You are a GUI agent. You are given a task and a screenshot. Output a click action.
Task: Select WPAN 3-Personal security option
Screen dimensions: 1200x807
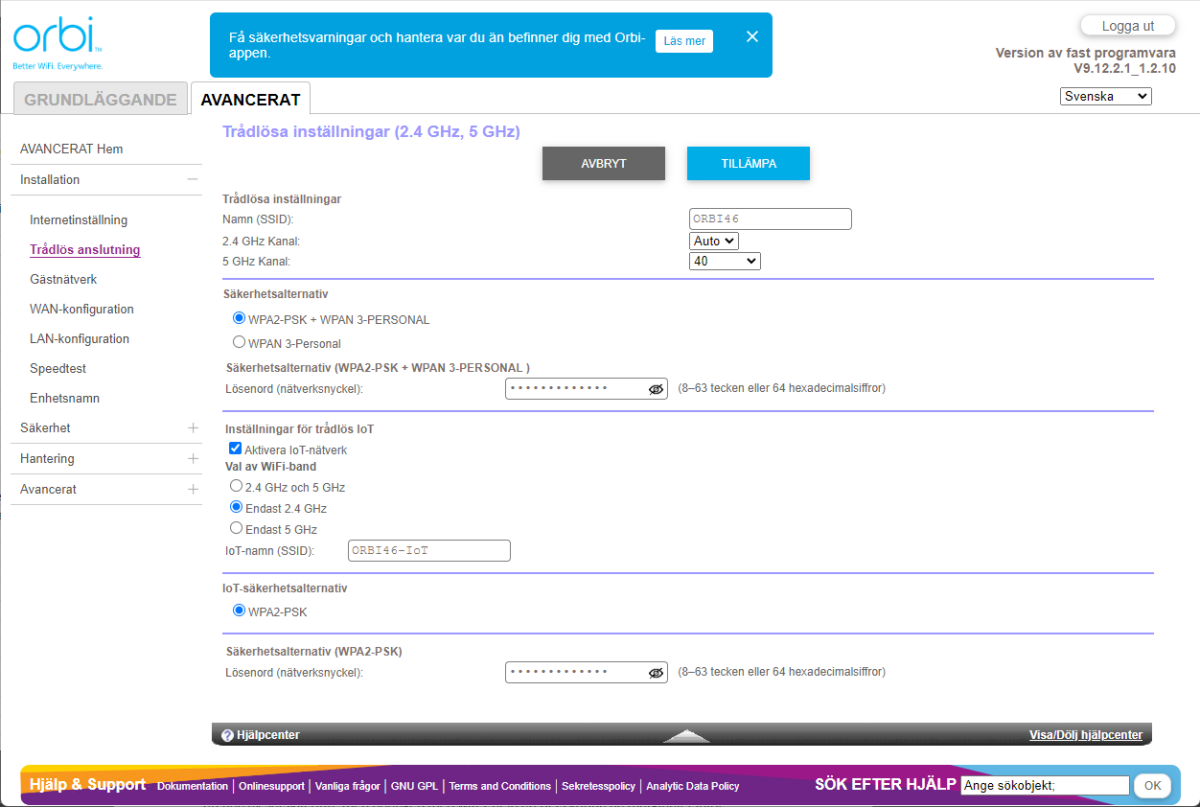(x=239, y=342)
